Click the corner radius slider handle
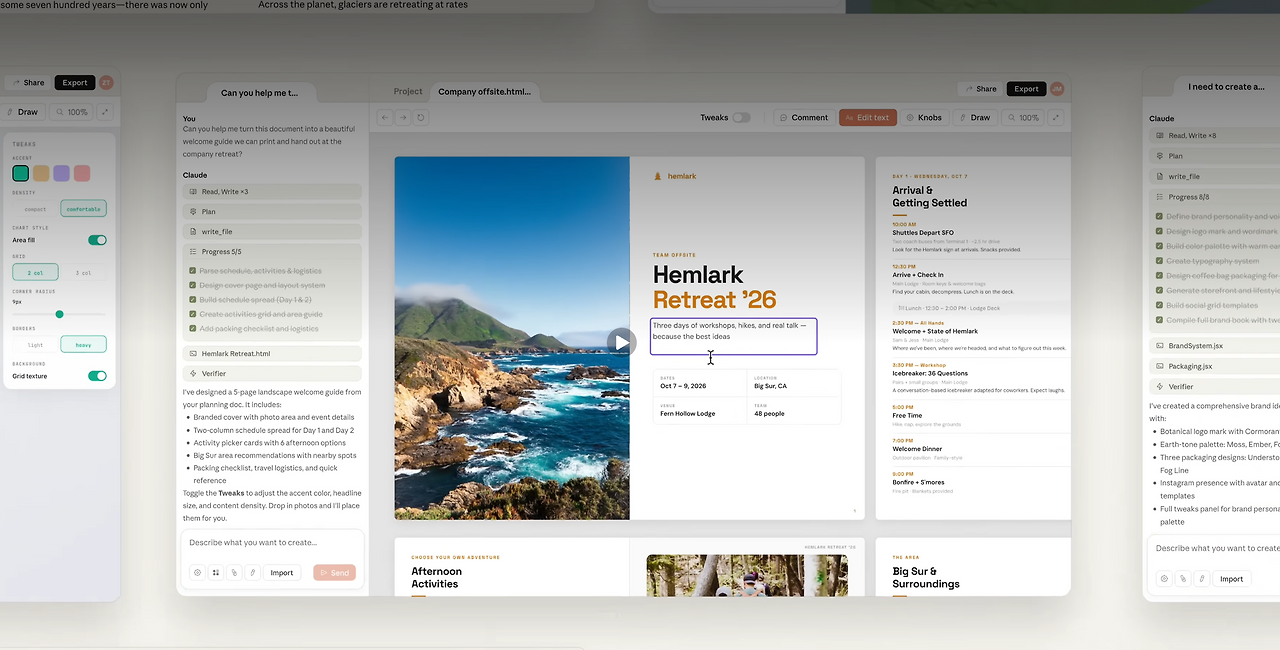The image size is (1280, 650). point(59,314)
